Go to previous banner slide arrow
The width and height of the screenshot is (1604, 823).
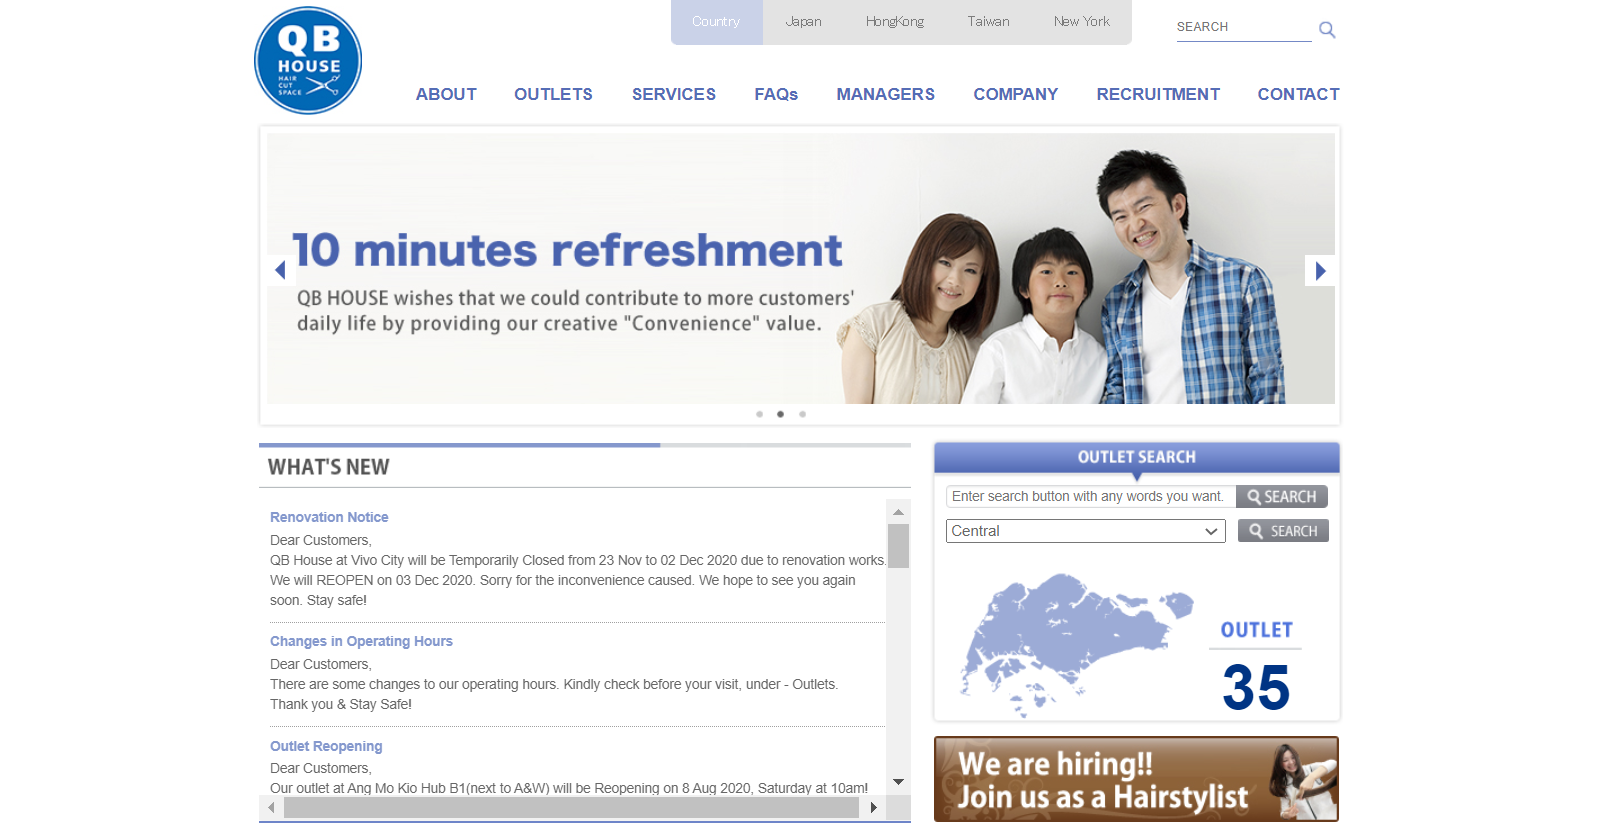pos(280,270)
